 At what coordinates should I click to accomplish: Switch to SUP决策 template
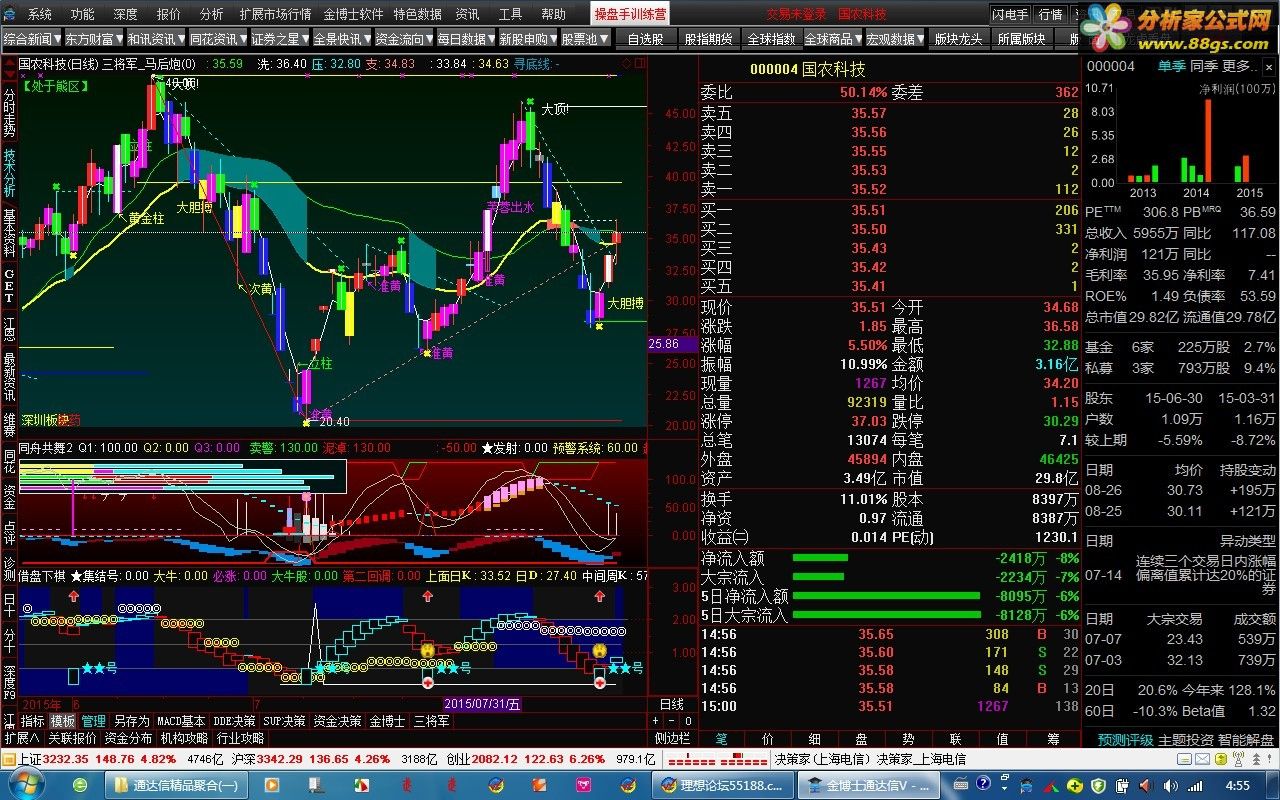coord(284,720)
